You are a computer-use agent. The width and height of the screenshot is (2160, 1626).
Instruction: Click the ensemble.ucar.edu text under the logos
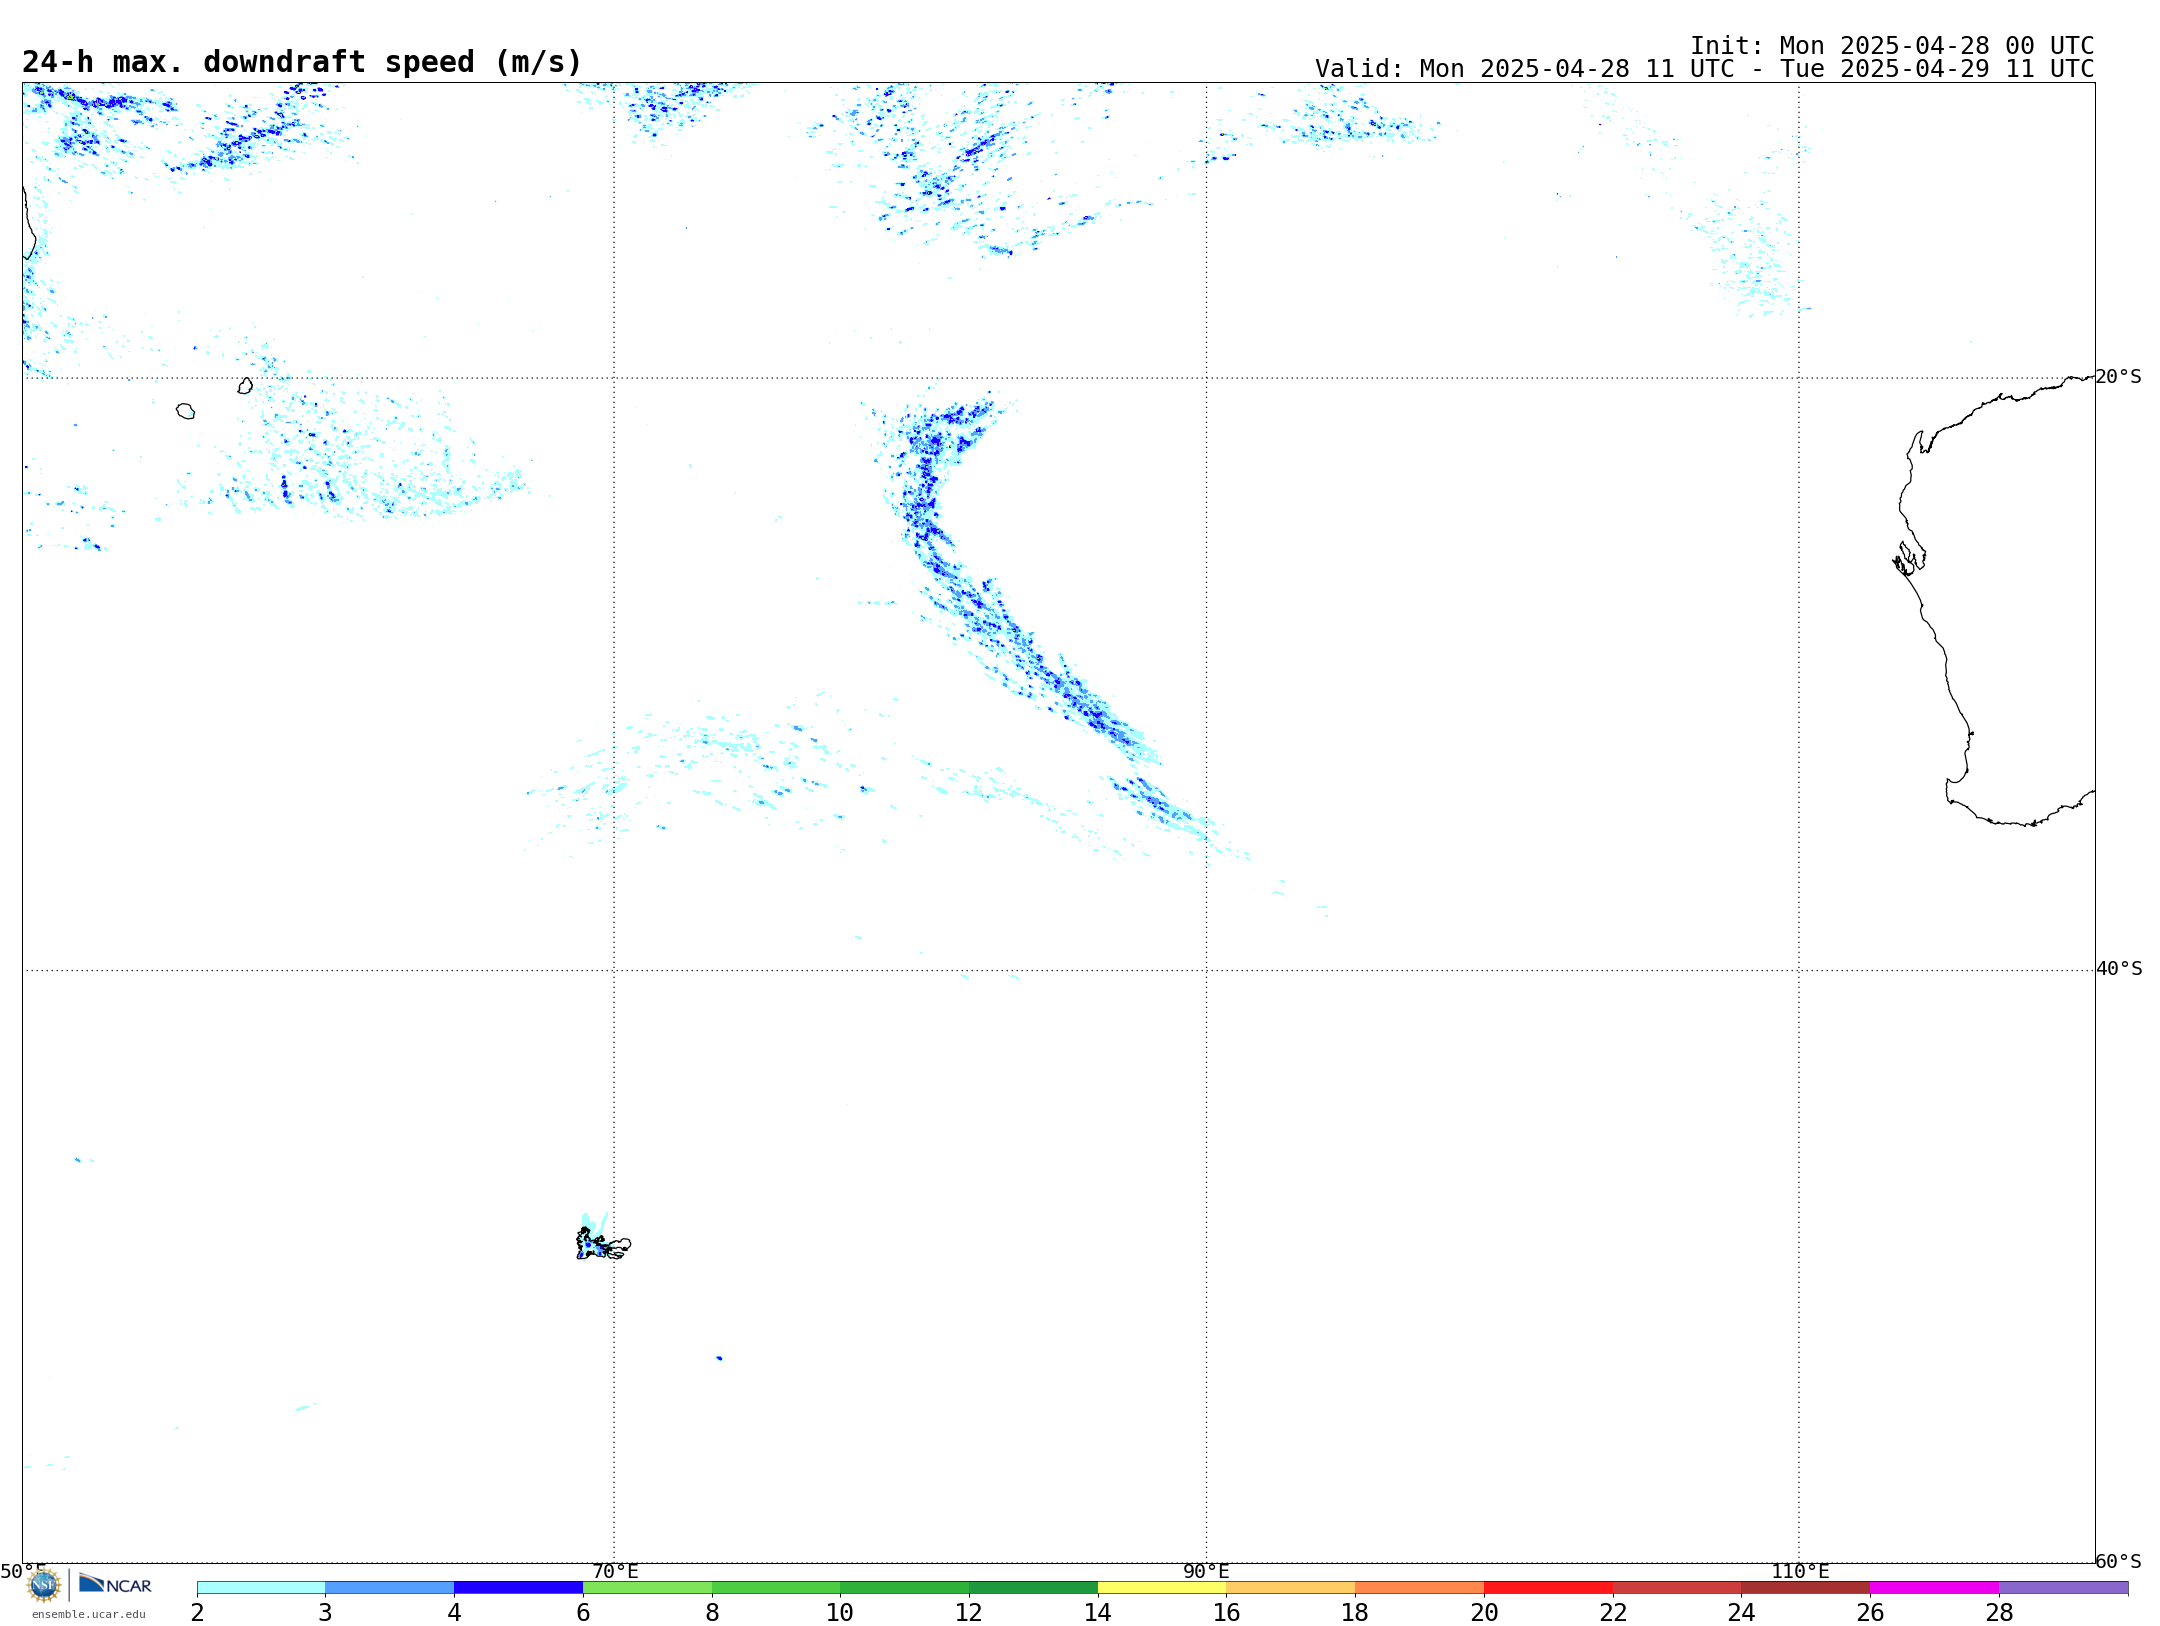(89, 1614)
